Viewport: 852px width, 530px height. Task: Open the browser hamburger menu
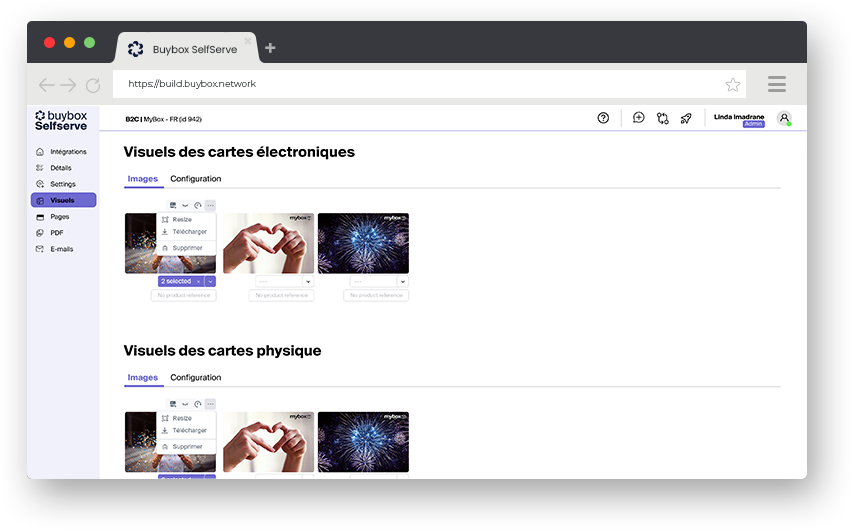pyautogui.click(x=777, y=84)
